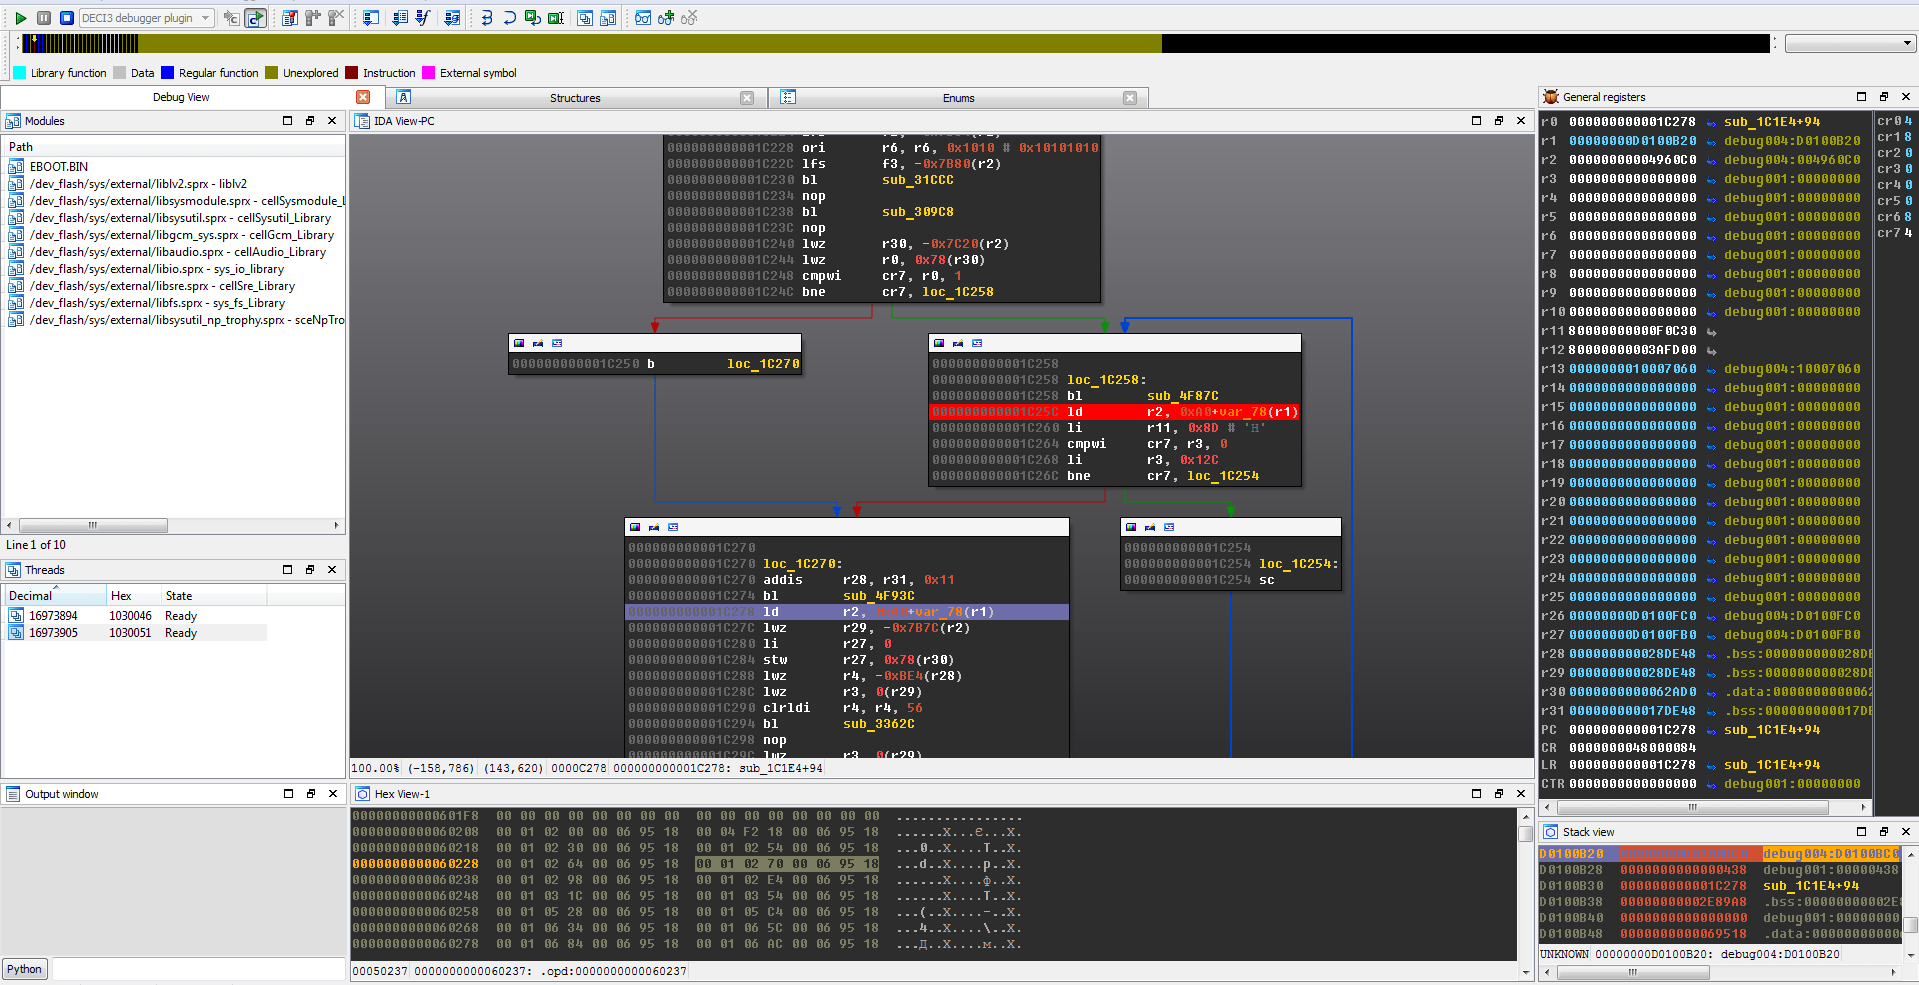Add a breakpoint with glasses-plus icon
Image resolution: width=1919 pixels, height=985 pixels.
pos(665,17)
